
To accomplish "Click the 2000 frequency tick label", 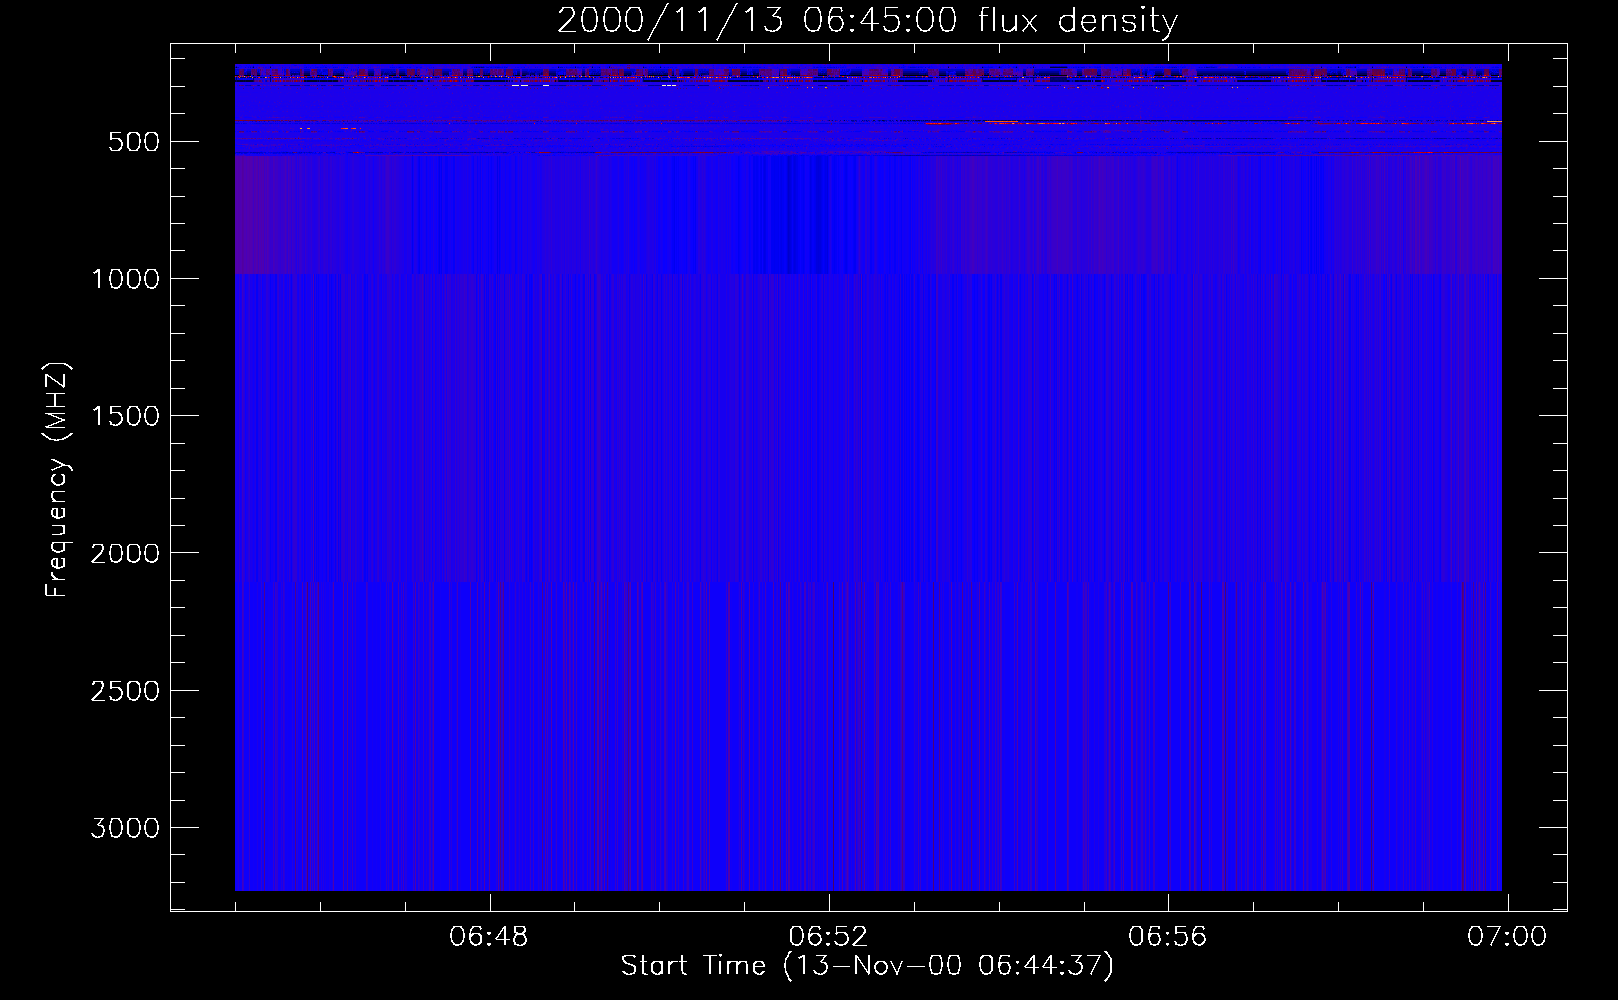I will point(125,553).
